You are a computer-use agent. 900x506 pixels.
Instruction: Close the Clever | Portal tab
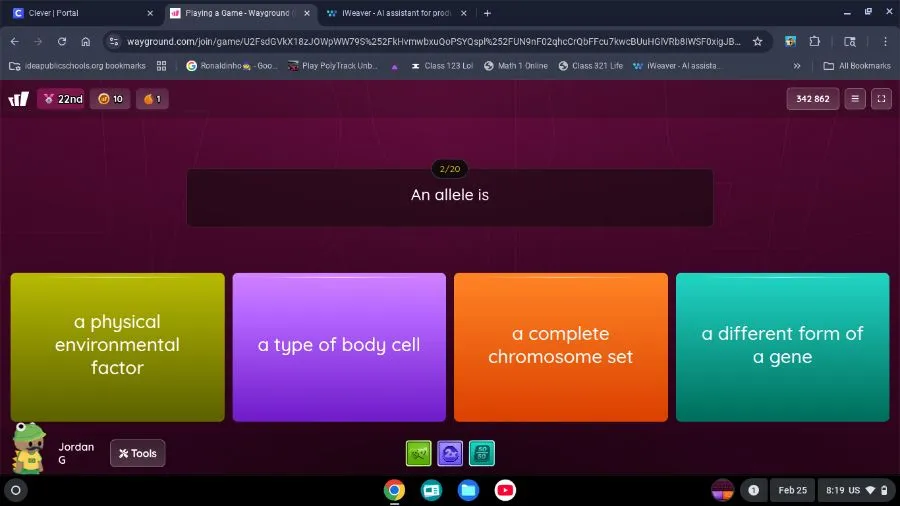coord(150,13)
